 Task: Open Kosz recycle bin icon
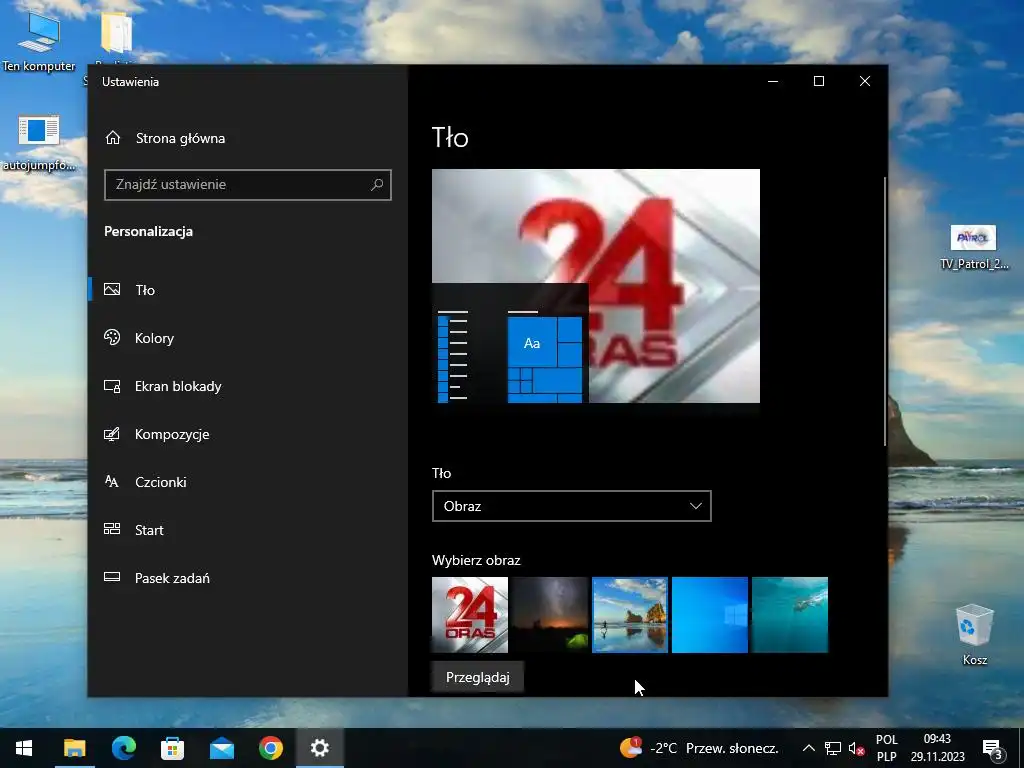(974, 635)
